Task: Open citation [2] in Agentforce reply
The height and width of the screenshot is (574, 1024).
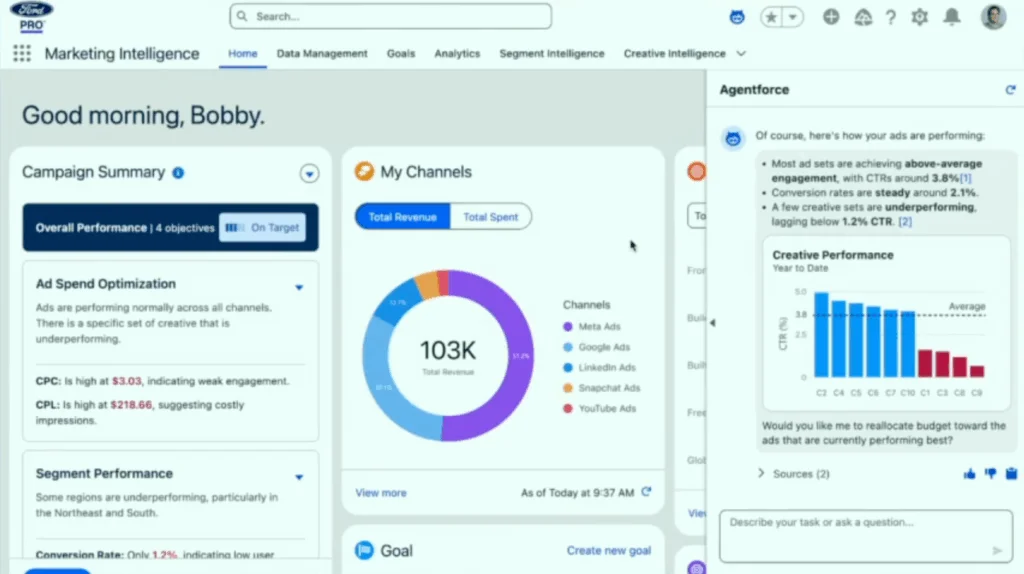Action: click(904, 221)
